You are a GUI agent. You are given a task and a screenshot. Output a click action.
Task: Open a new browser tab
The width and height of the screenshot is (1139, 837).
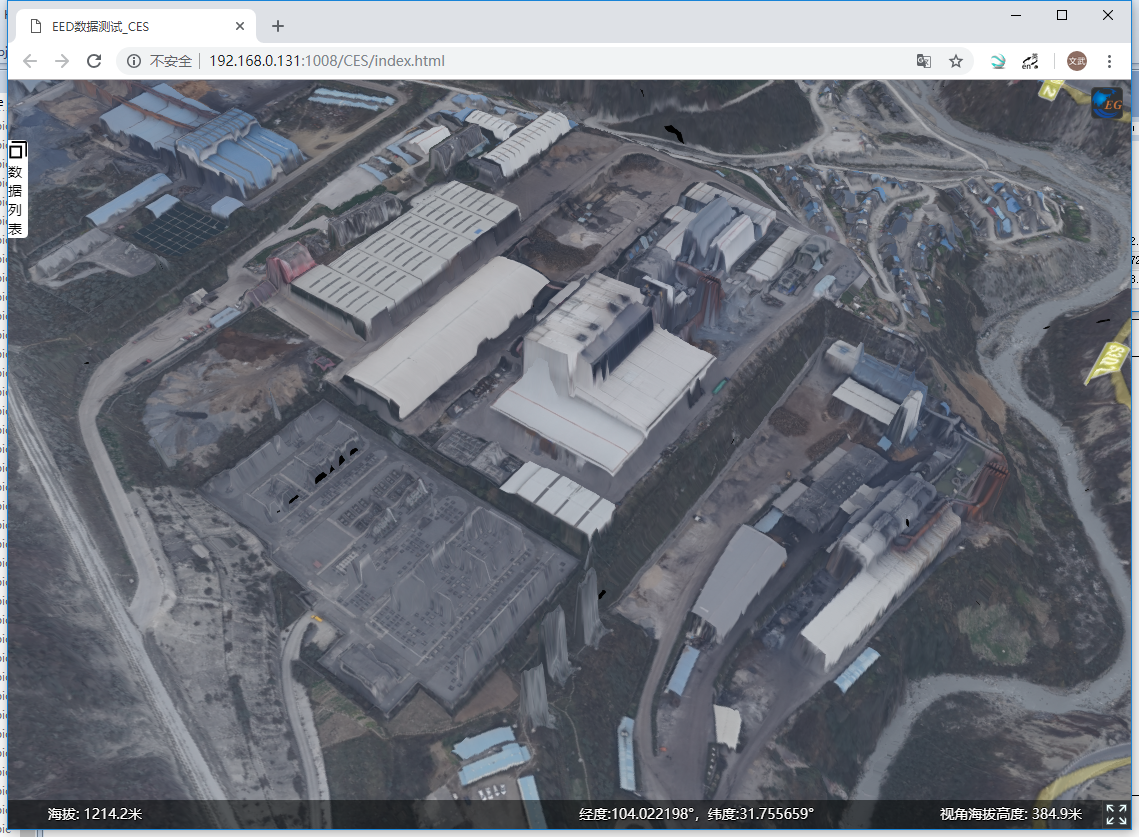click(x=278, y=26)
